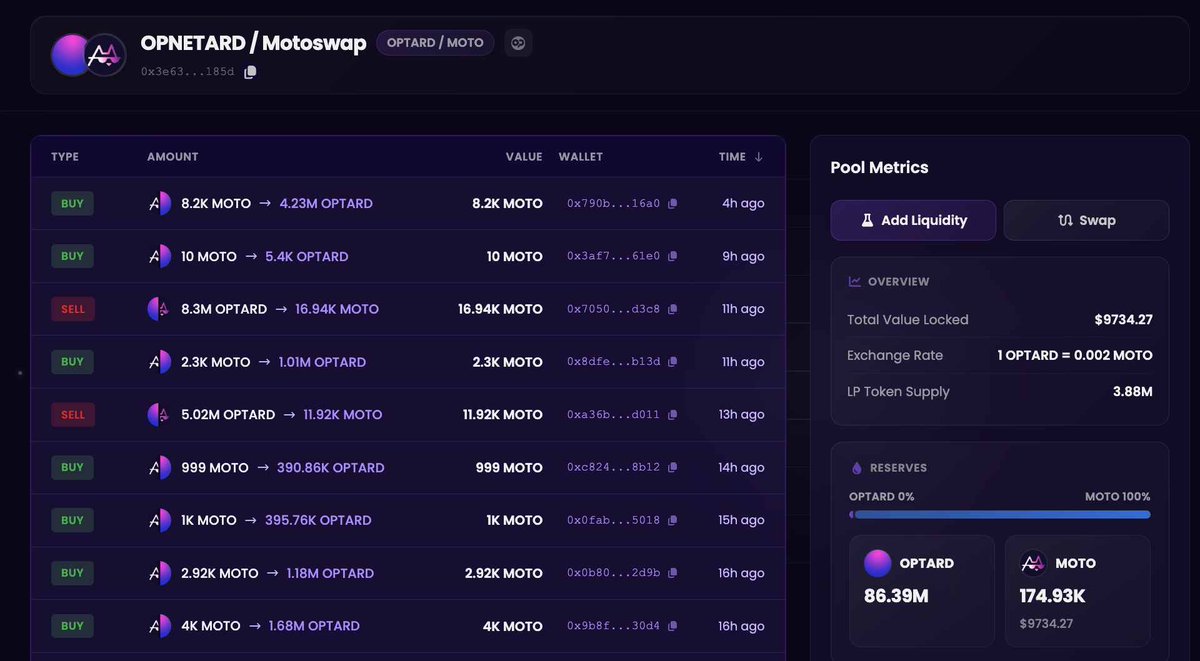Click the 390.86K OPTARD amount text
The image size is (1200, 661).
coord(330,467)
